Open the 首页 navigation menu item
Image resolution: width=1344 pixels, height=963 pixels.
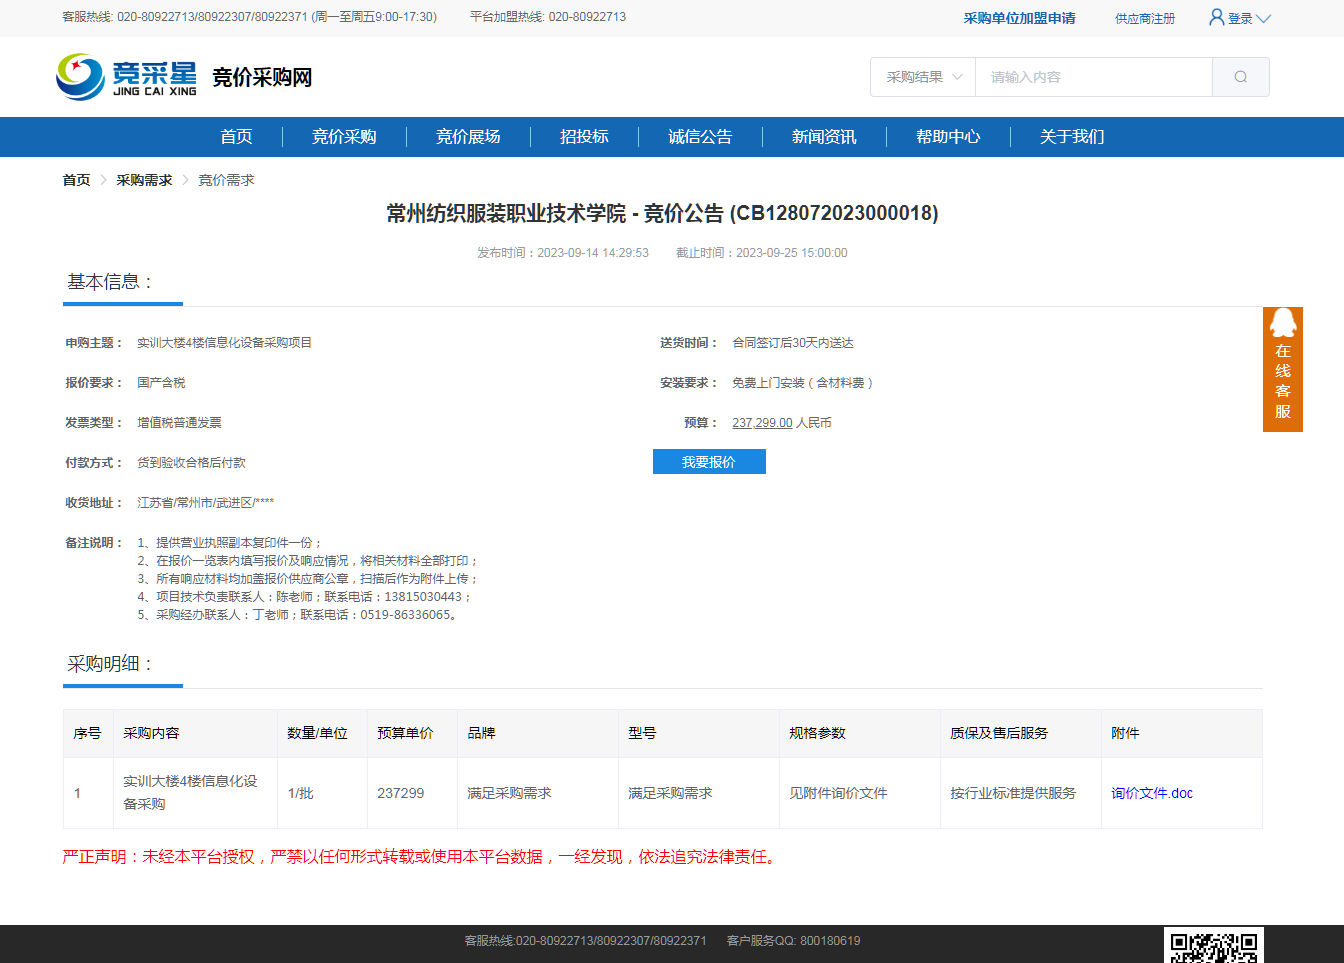coord(236,137)
